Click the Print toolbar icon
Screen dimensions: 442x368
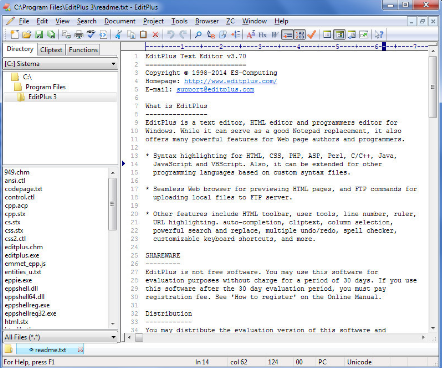pyautogui.click(x=79, y=34)
